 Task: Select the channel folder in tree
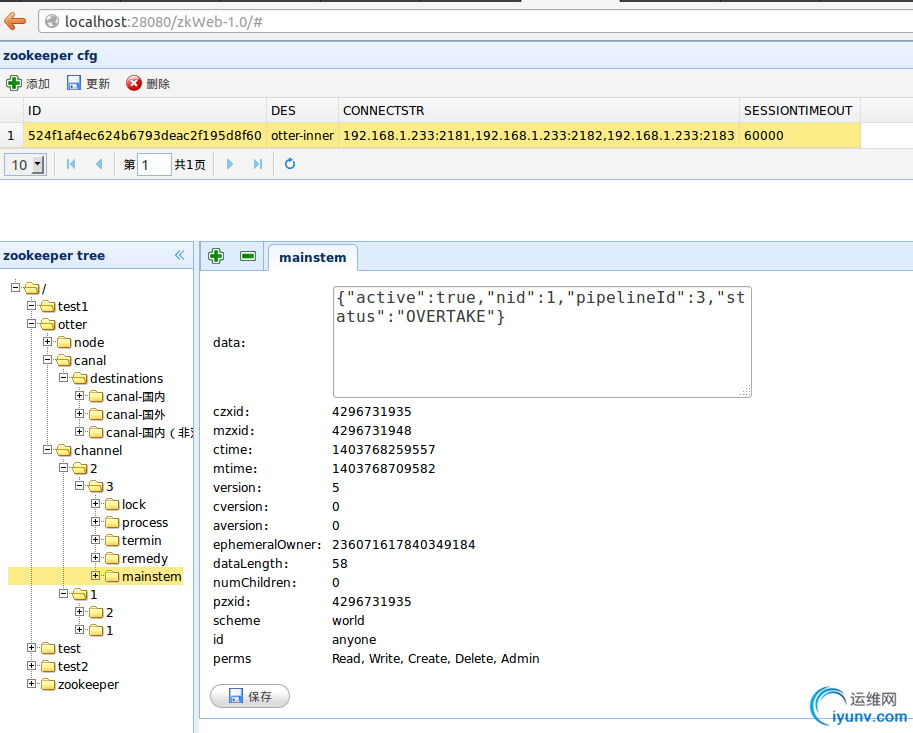coord(98,451)
